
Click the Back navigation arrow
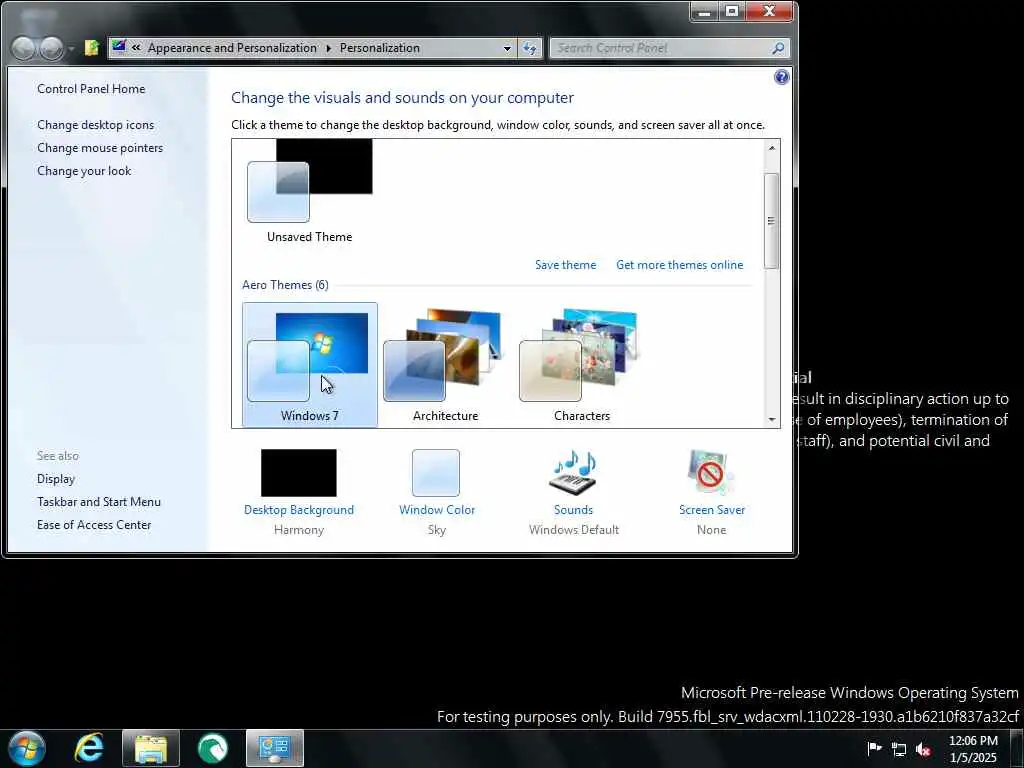tap(24, 48)
